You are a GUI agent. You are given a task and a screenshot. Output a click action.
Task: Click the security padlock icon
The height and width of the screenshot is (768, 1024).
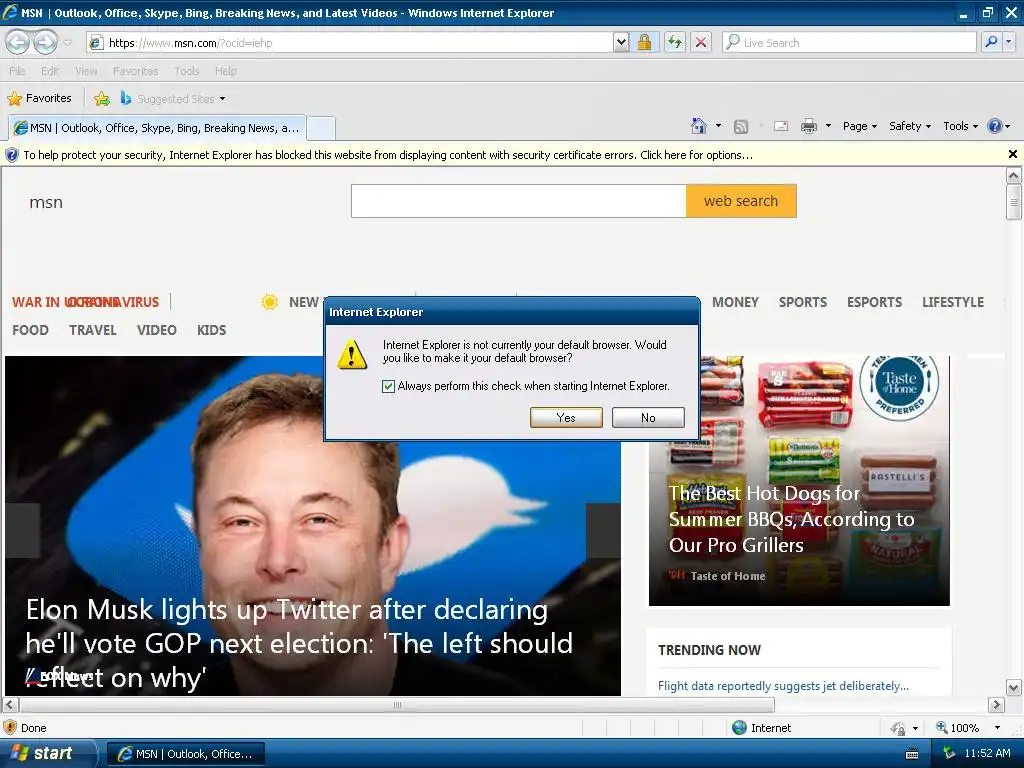point(645,42)
